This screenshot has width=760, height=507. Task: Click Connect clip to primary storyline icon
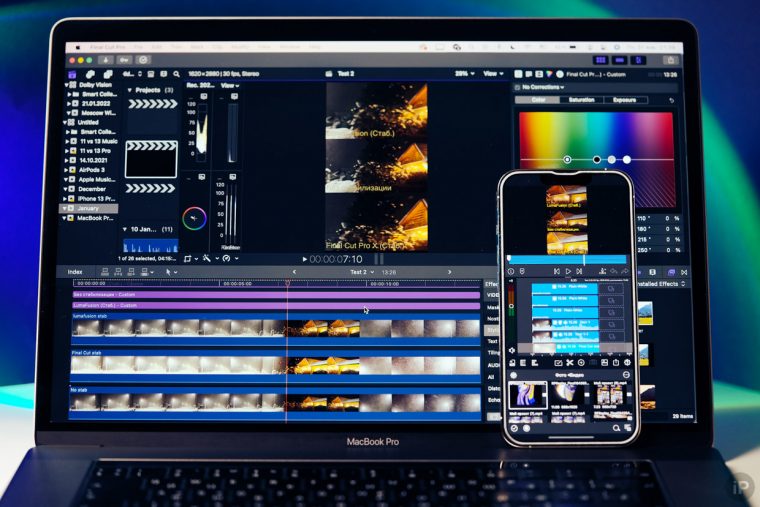click(x=105, y=272)
